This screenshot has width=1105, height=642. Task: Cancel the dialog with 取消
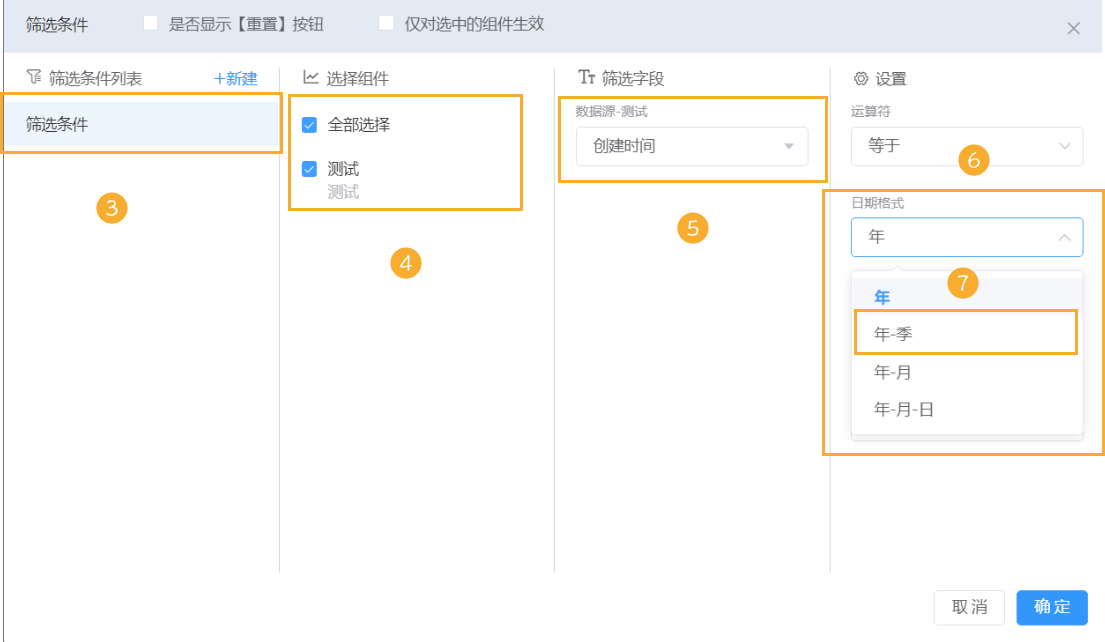pyautogui.click(x=968, y=607)
